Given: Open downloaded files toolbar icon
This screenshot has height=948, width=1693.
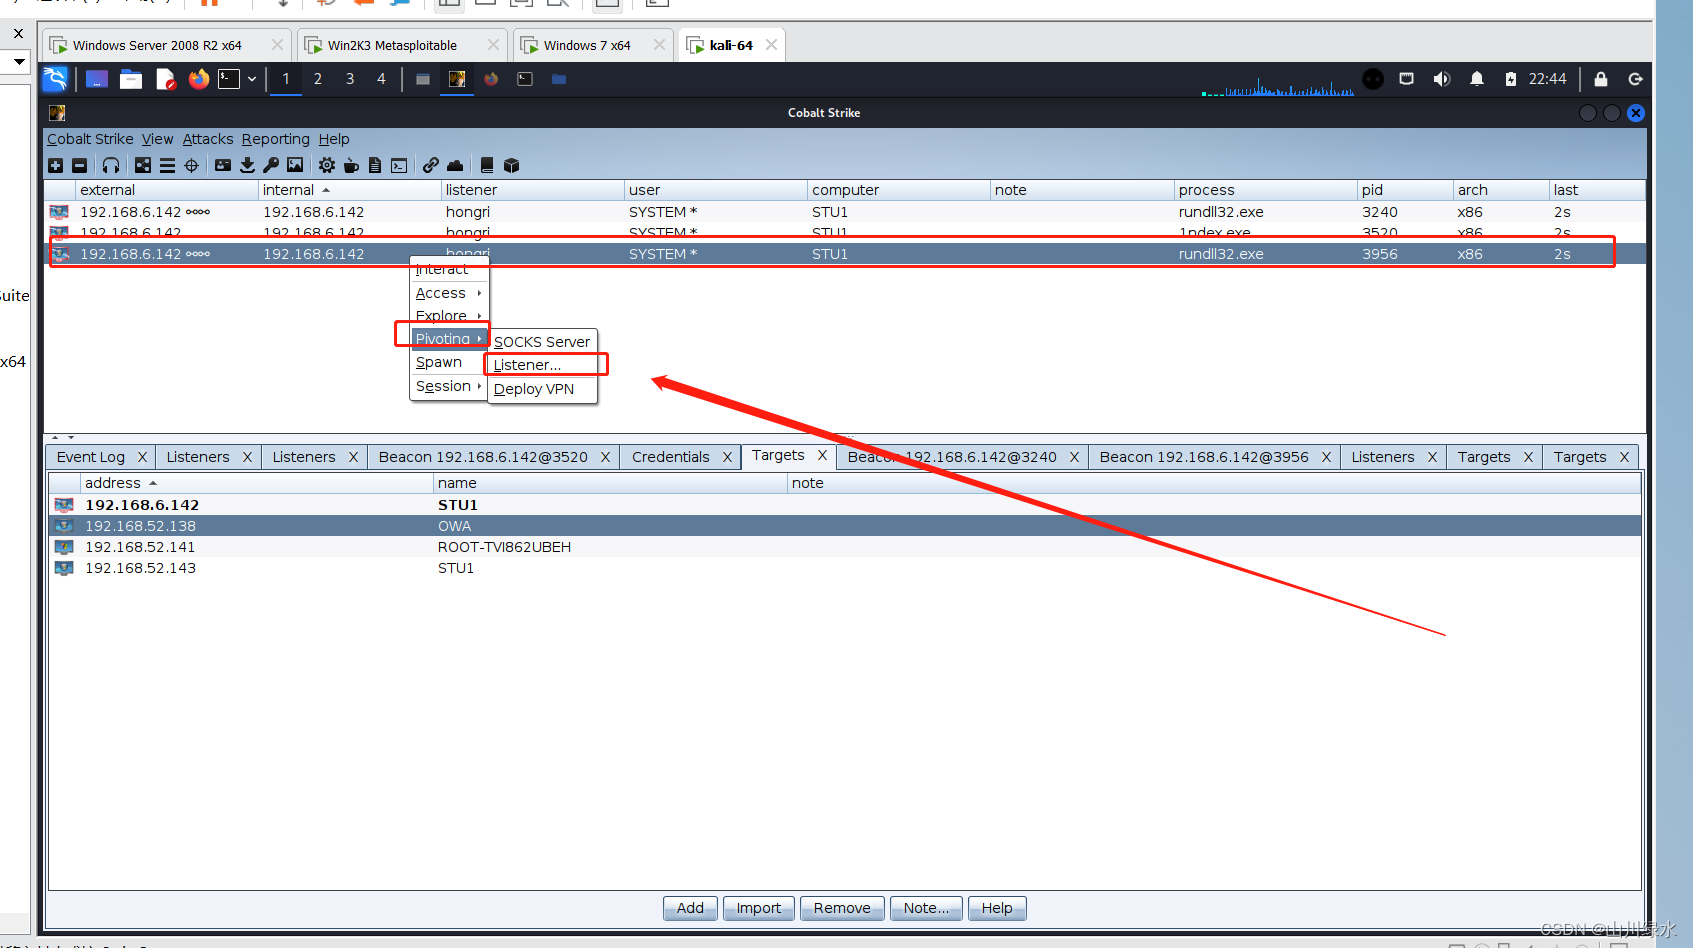Looking at the screenshot, I should [247, 165].
